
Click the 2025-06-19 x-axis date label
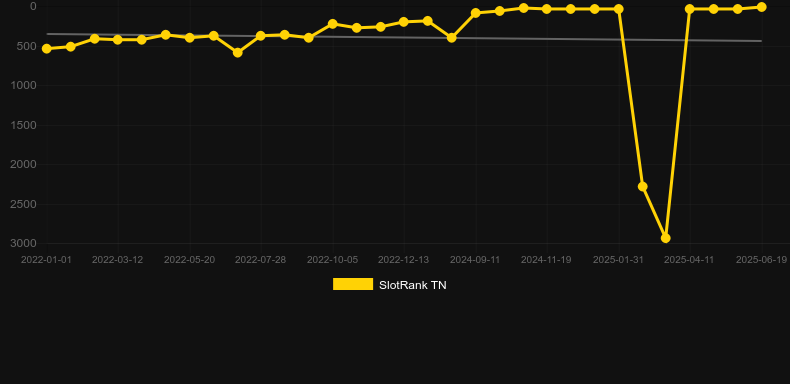pos(761,260)
